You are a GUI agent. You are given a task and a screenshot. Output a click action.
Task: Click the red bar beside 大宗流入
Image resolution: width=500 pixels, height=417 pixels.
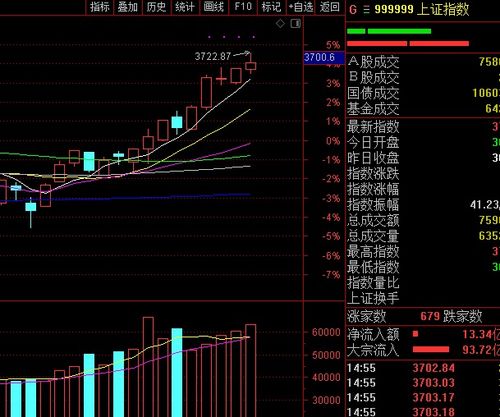[431, 349]
